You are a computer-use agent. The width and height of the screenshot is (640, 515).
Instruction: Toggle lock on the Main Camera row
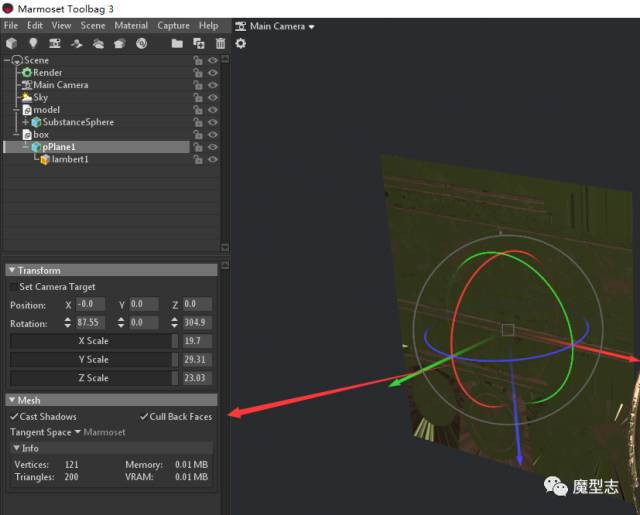click(x=198, y=85)
